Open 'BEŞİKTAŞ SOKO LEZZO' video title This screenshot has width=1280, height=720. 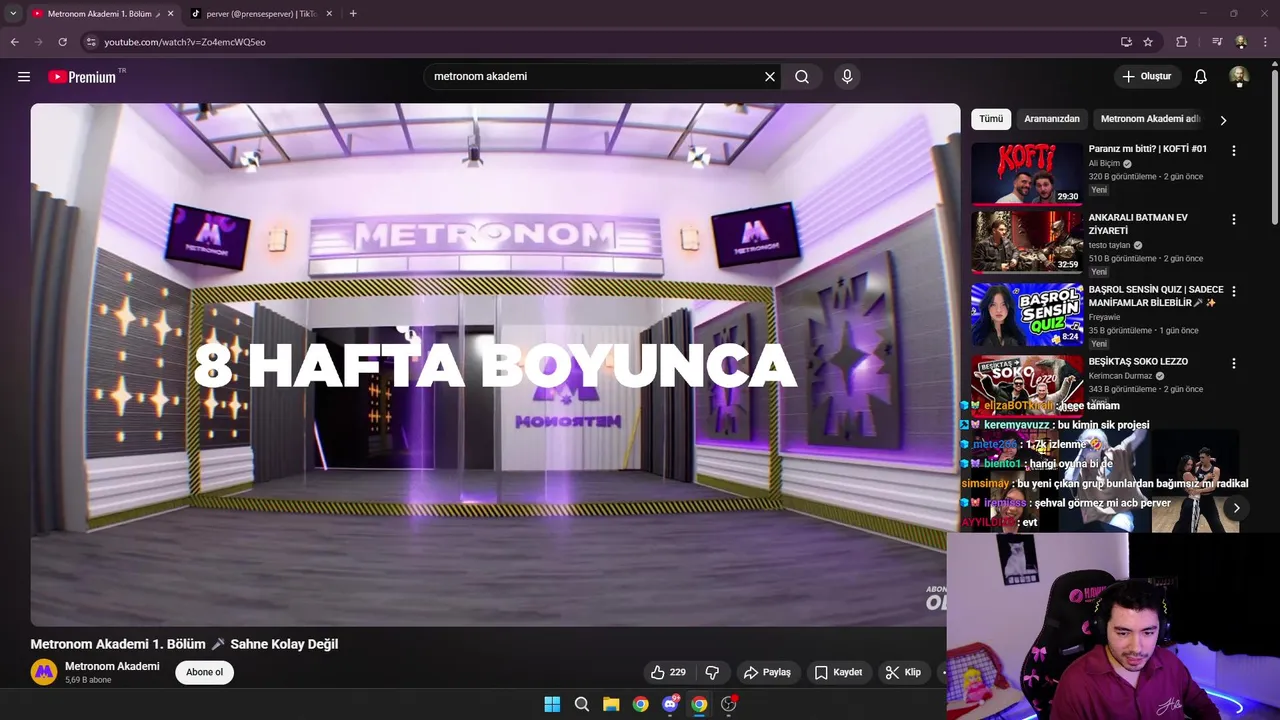1138,362
